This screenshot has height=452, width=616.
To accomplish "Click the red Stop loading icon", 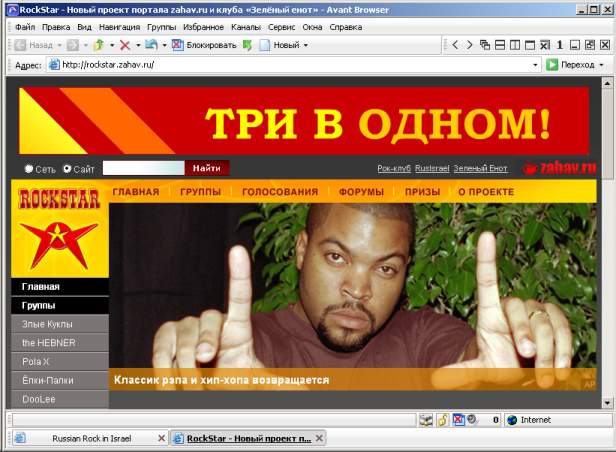I will (124, 45).
